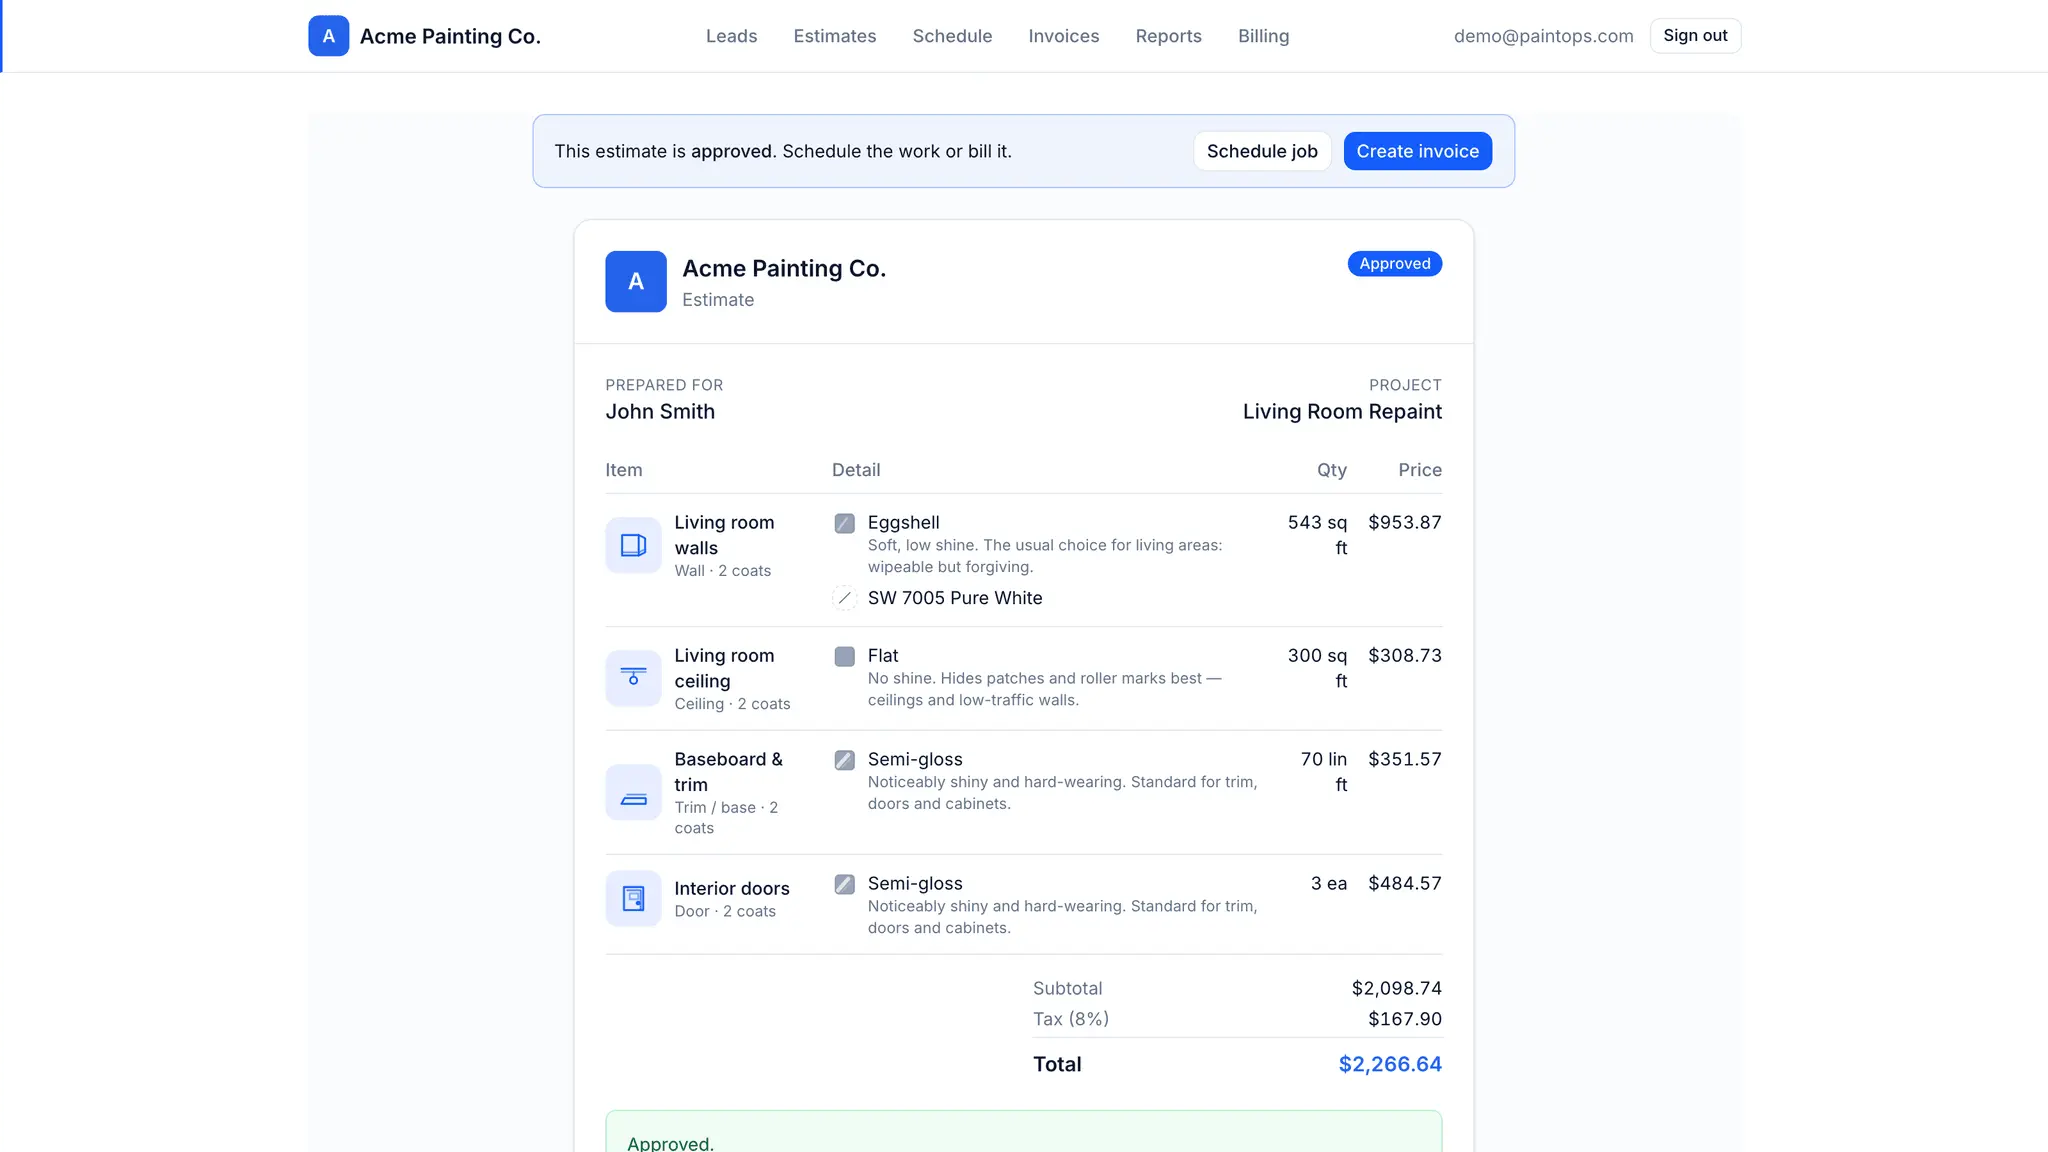The image size is (2048, 1152).
Task: Click the Interior doors item name
Action: point(732,889)
